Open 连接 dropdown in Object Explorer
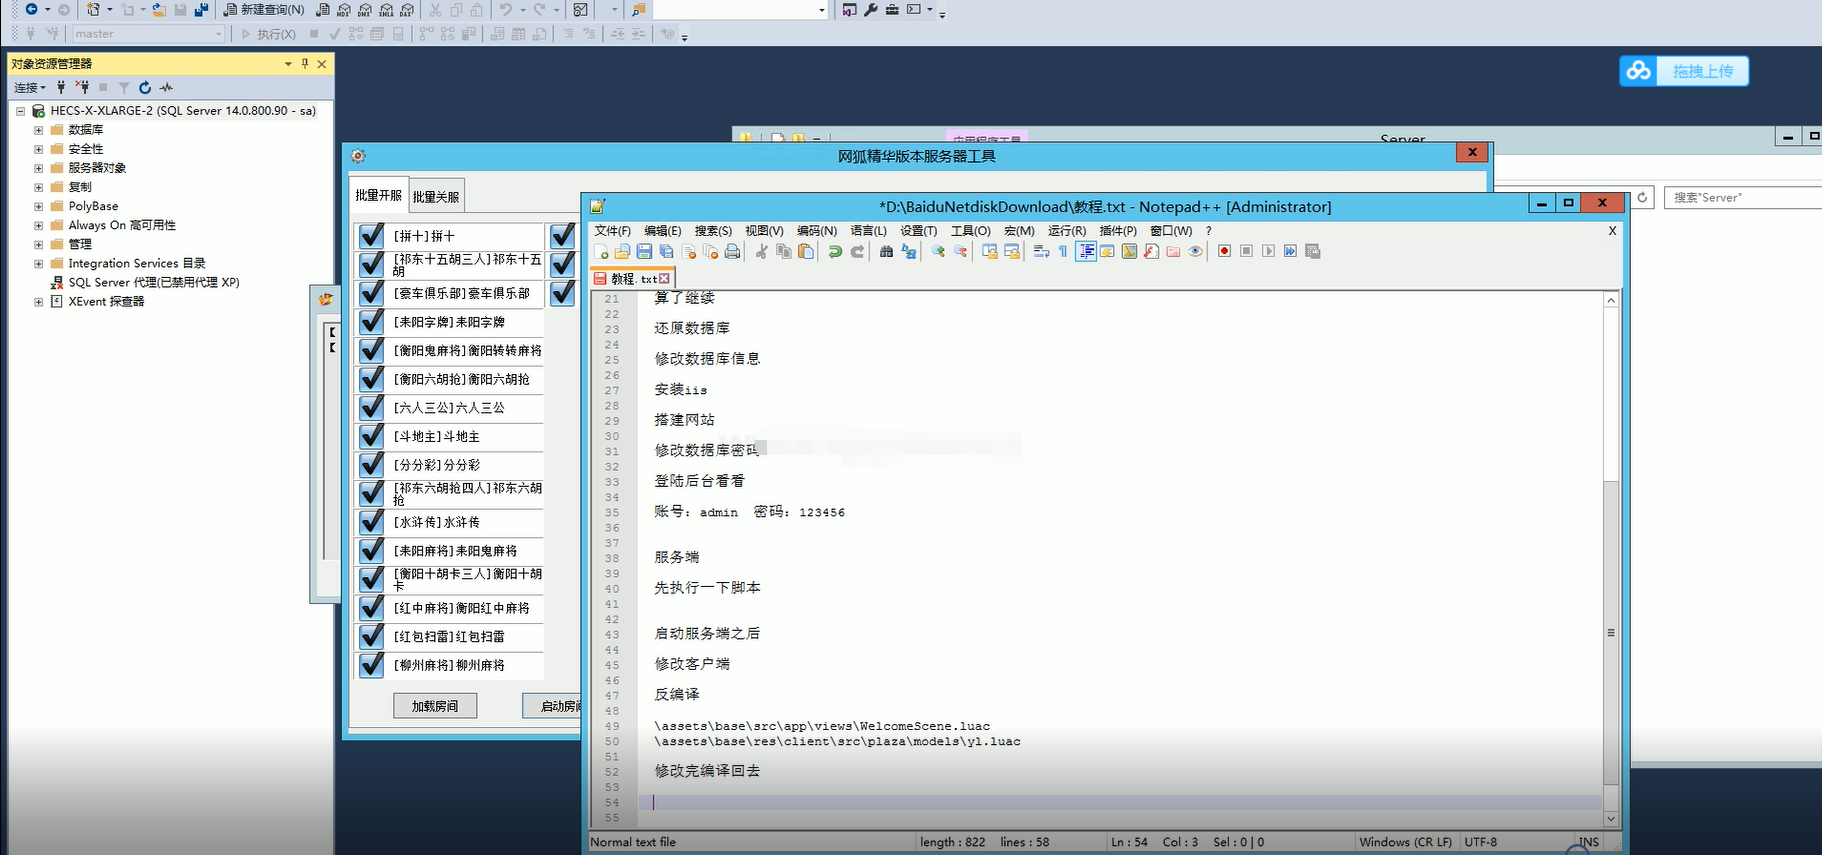Screen dimensions: 1822x855 30,87
